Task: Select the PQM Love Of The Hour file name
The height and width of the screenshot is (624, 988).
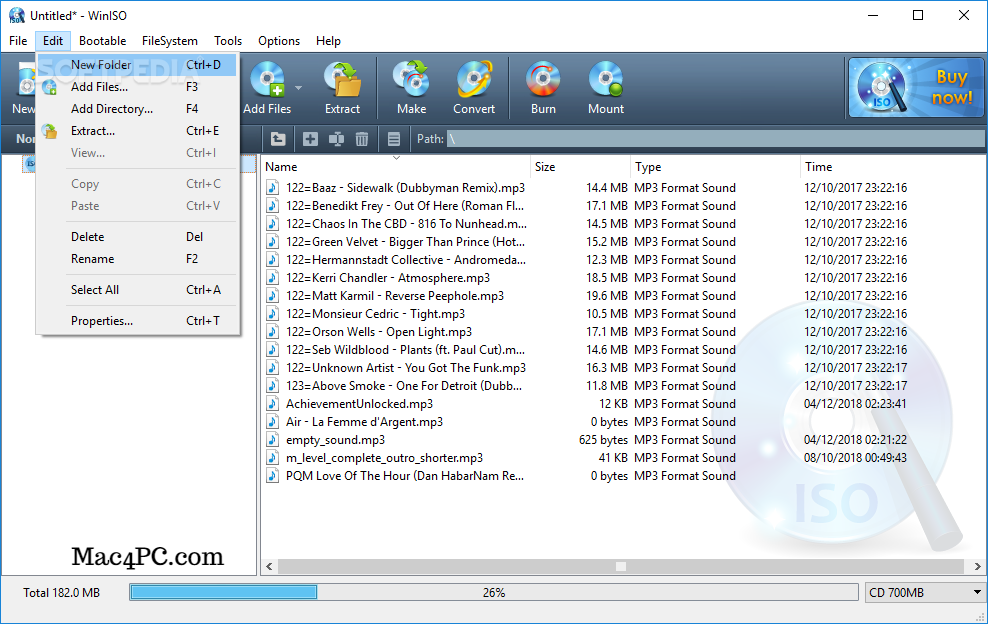Action: click(x=405, y=476)
